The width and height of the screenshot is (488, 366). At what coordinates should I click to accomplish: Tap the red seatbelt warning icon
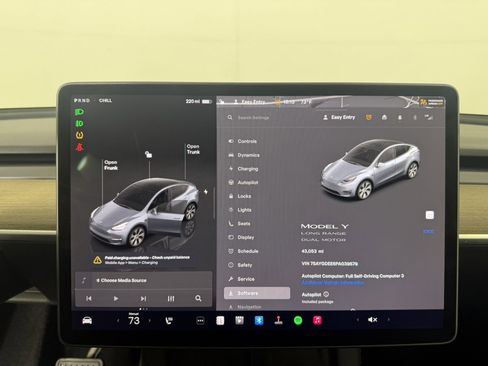[x=79, y=147]
